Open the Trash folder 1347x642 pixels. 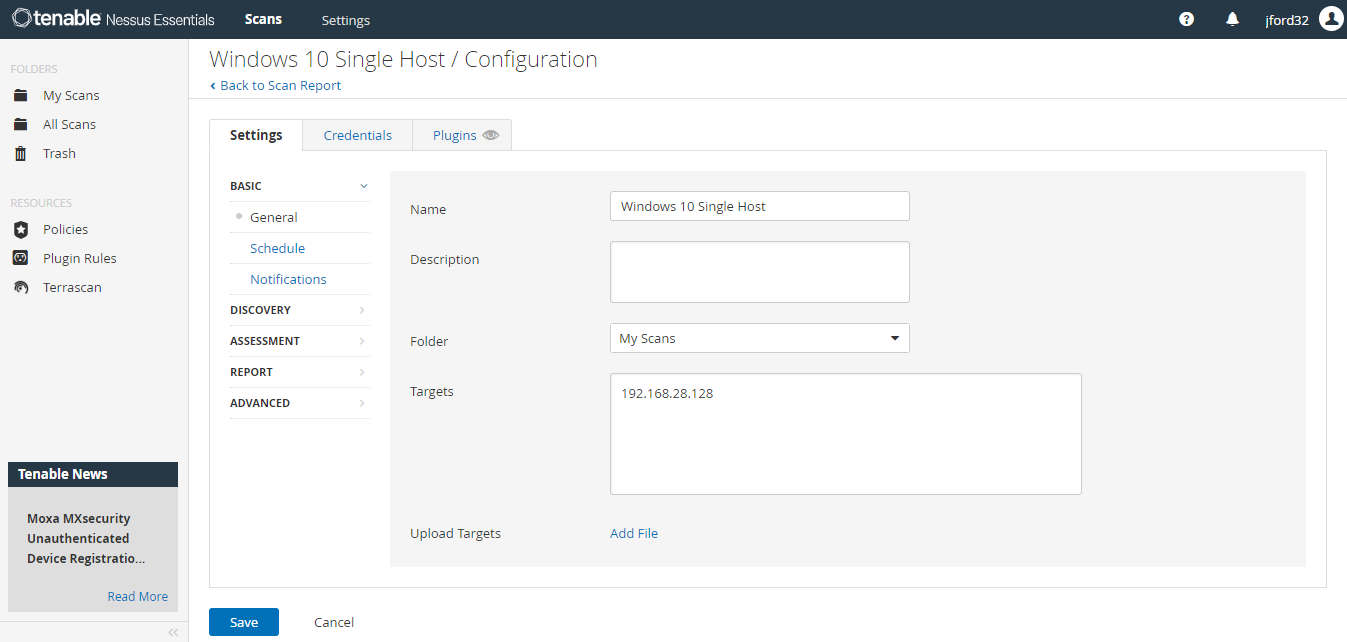tap(59, 153)
